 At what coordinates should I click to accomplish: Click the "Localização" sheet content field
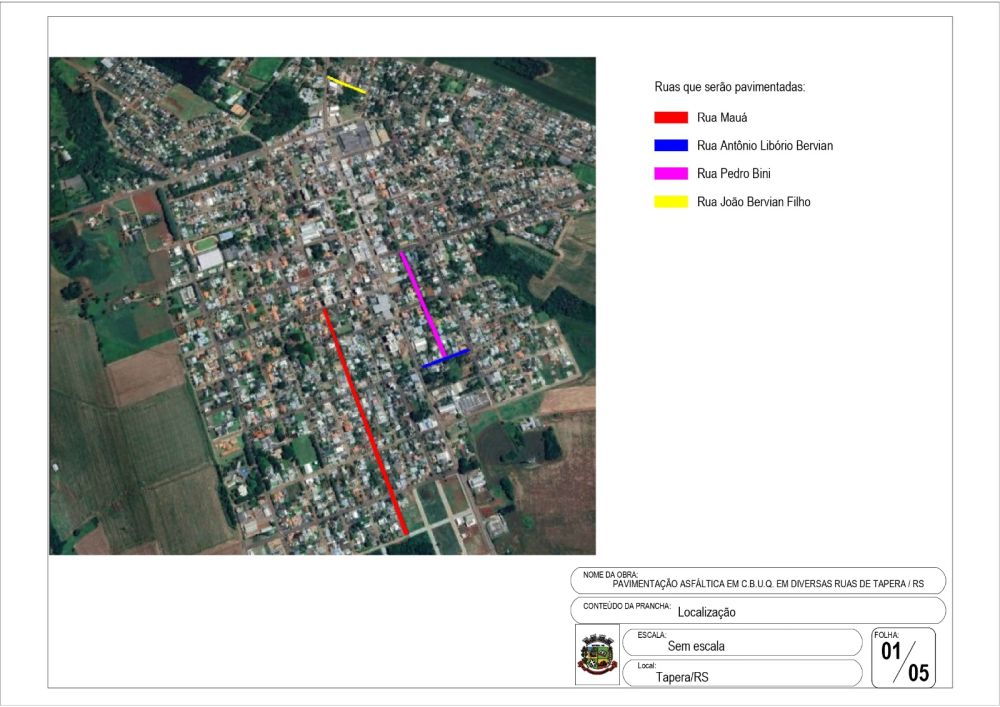click(x=706, y=612)
